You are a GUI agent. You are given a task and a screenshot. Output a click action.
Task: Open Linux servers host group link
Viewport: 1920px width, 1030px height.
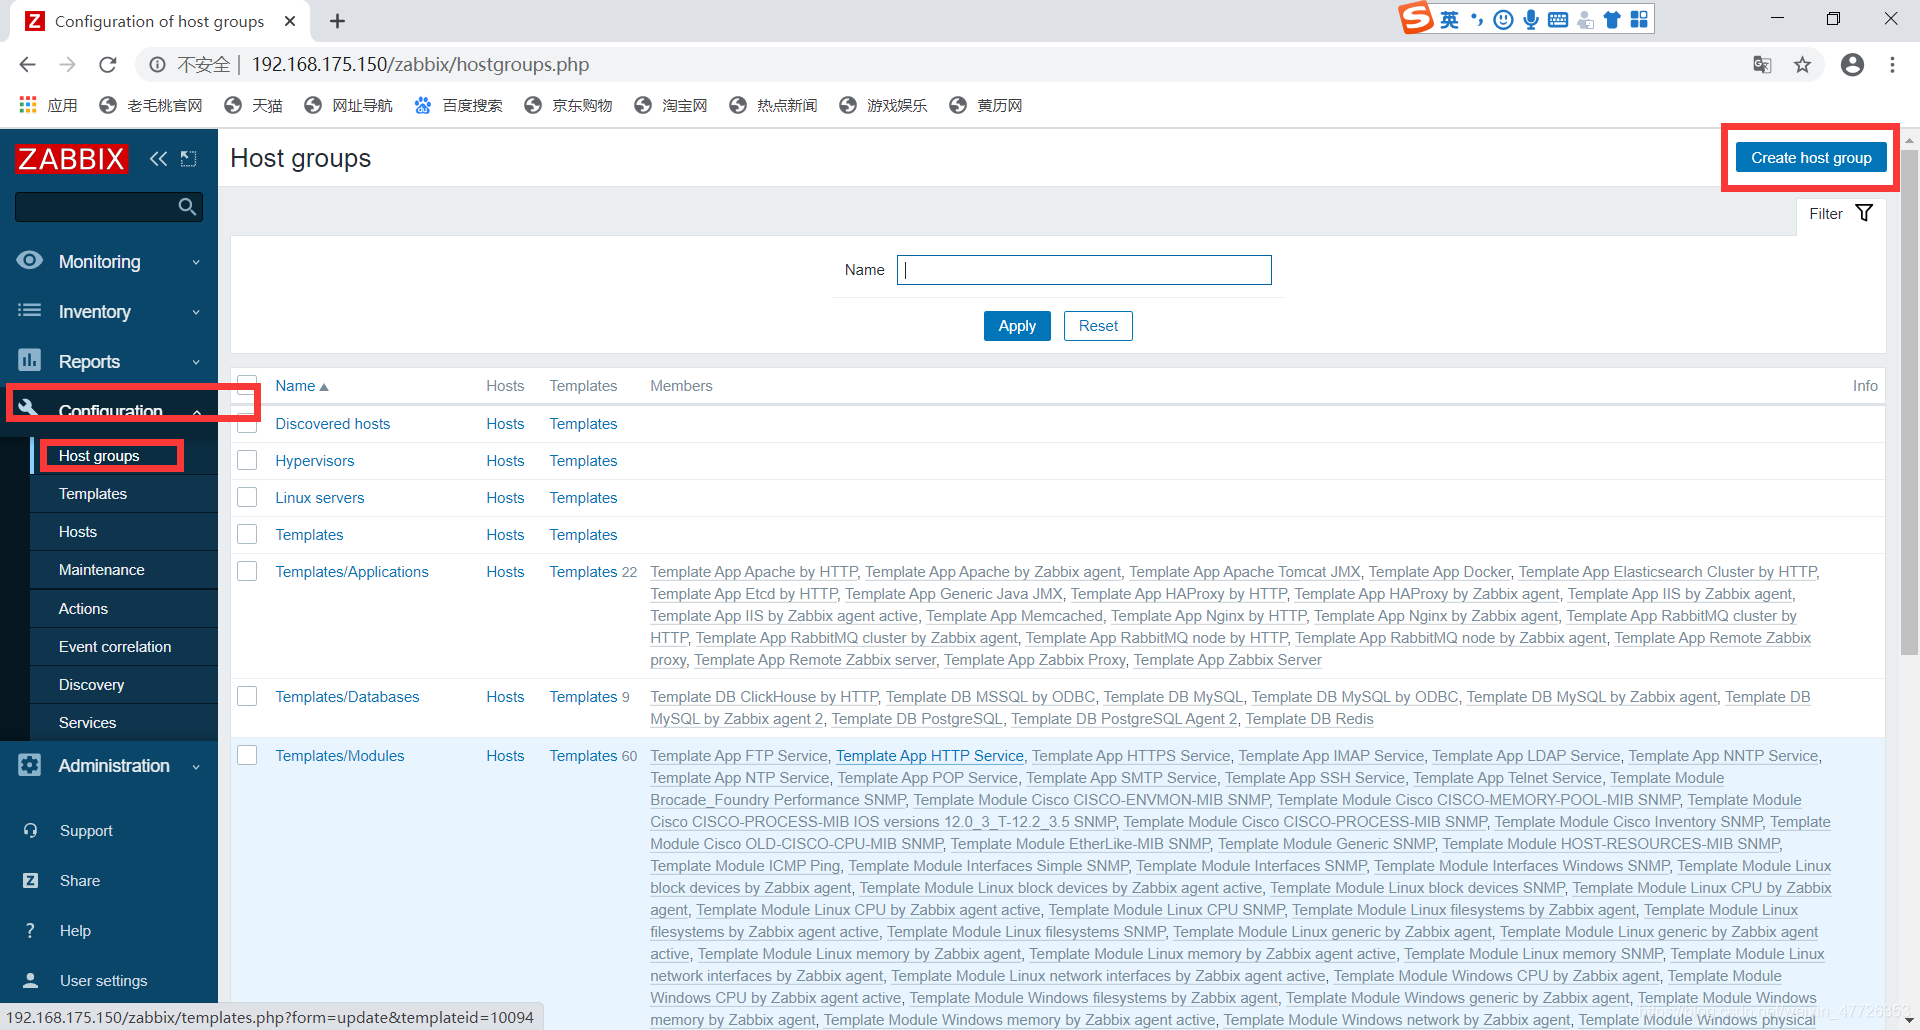320,498
